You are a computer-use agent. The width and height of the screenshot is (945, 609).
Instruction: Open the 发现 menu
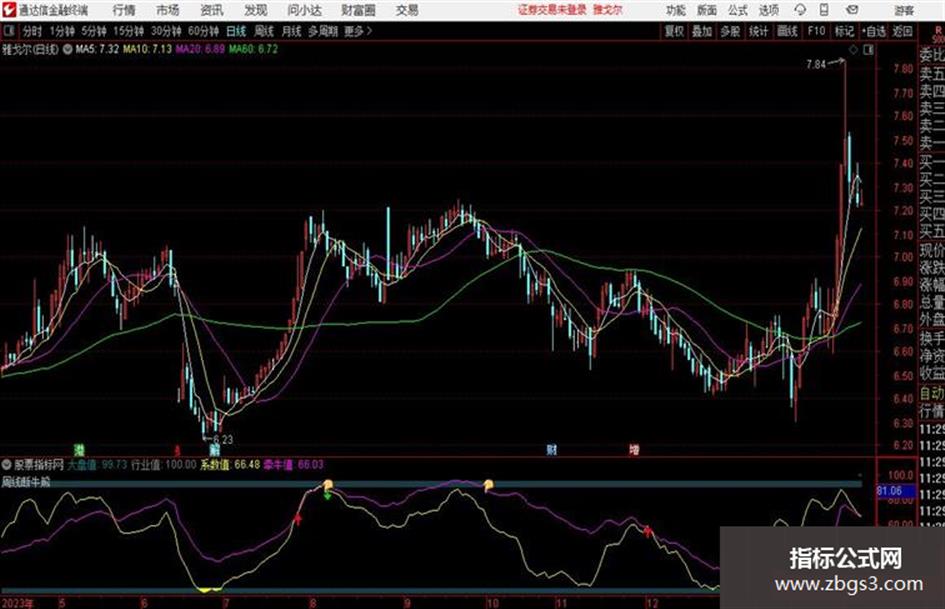[x=256, y=10]
